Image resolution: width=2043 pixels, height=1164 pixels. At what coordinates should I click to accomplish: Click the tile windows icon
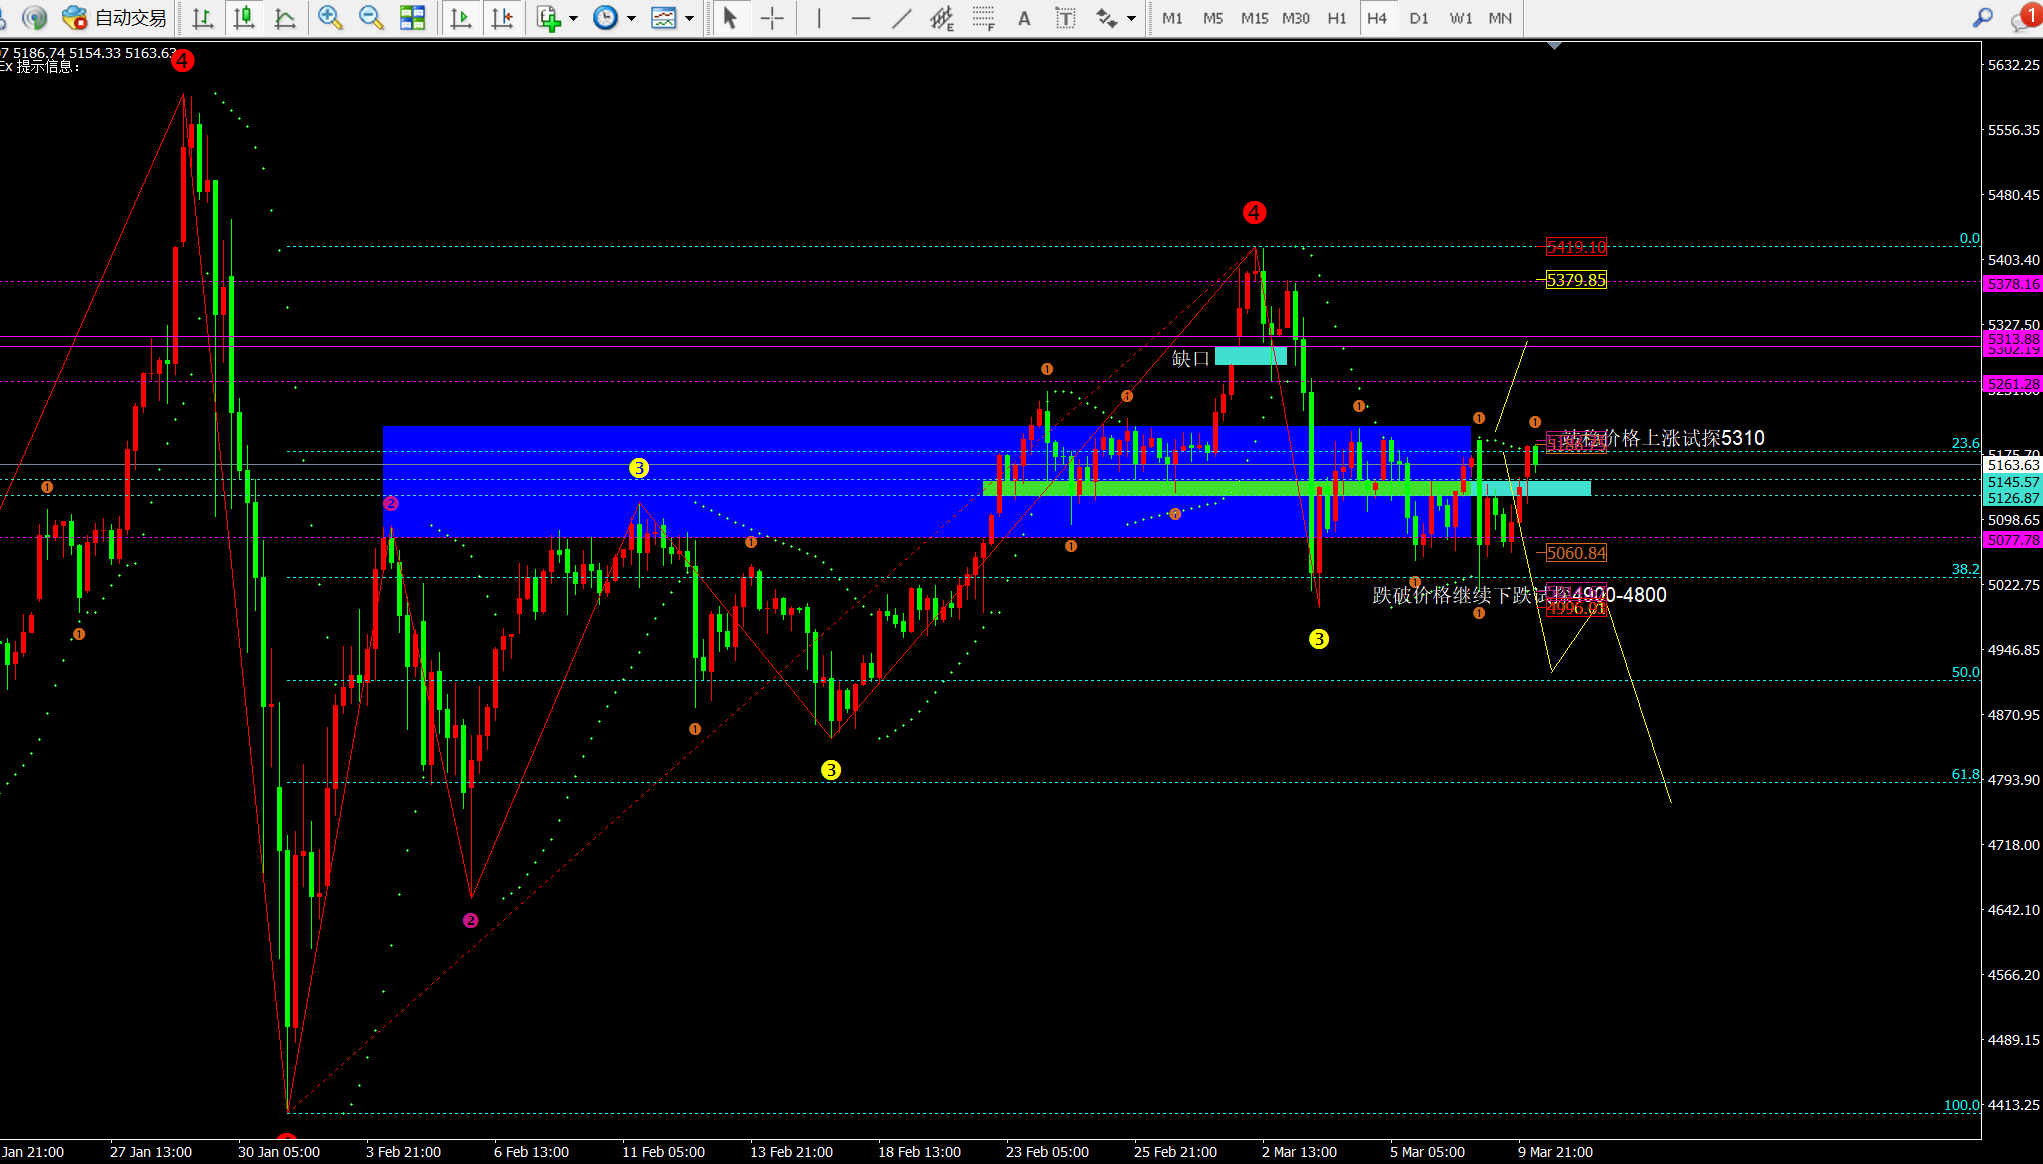(412, 17)
